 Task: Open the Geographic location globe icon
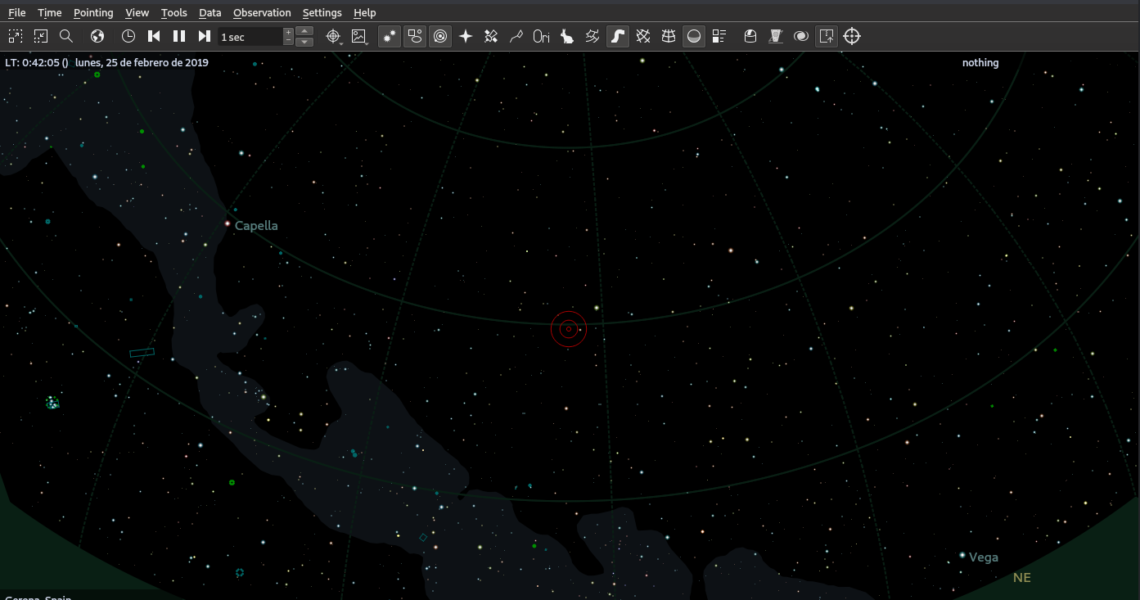point(97,36)
